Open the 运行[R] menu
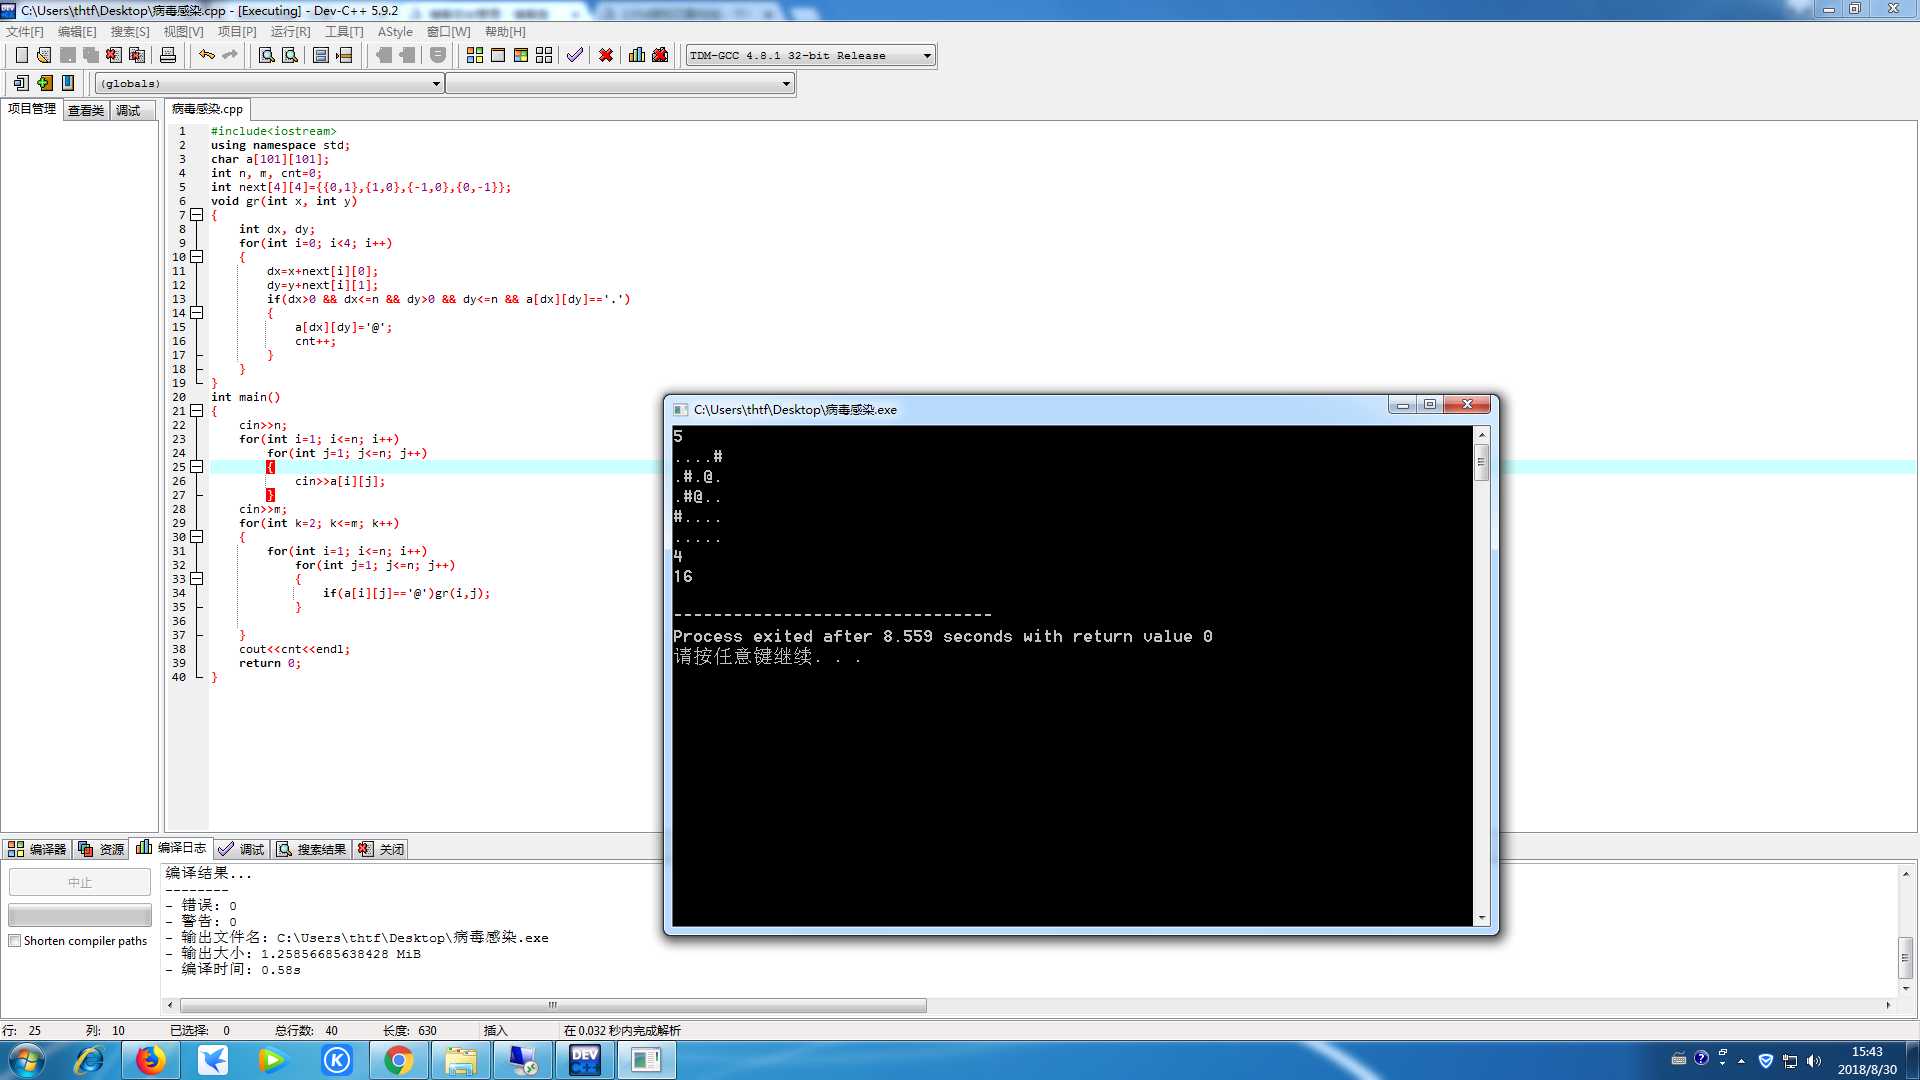This screenshot has width=1920, height=1080. (x=290, y=31)
